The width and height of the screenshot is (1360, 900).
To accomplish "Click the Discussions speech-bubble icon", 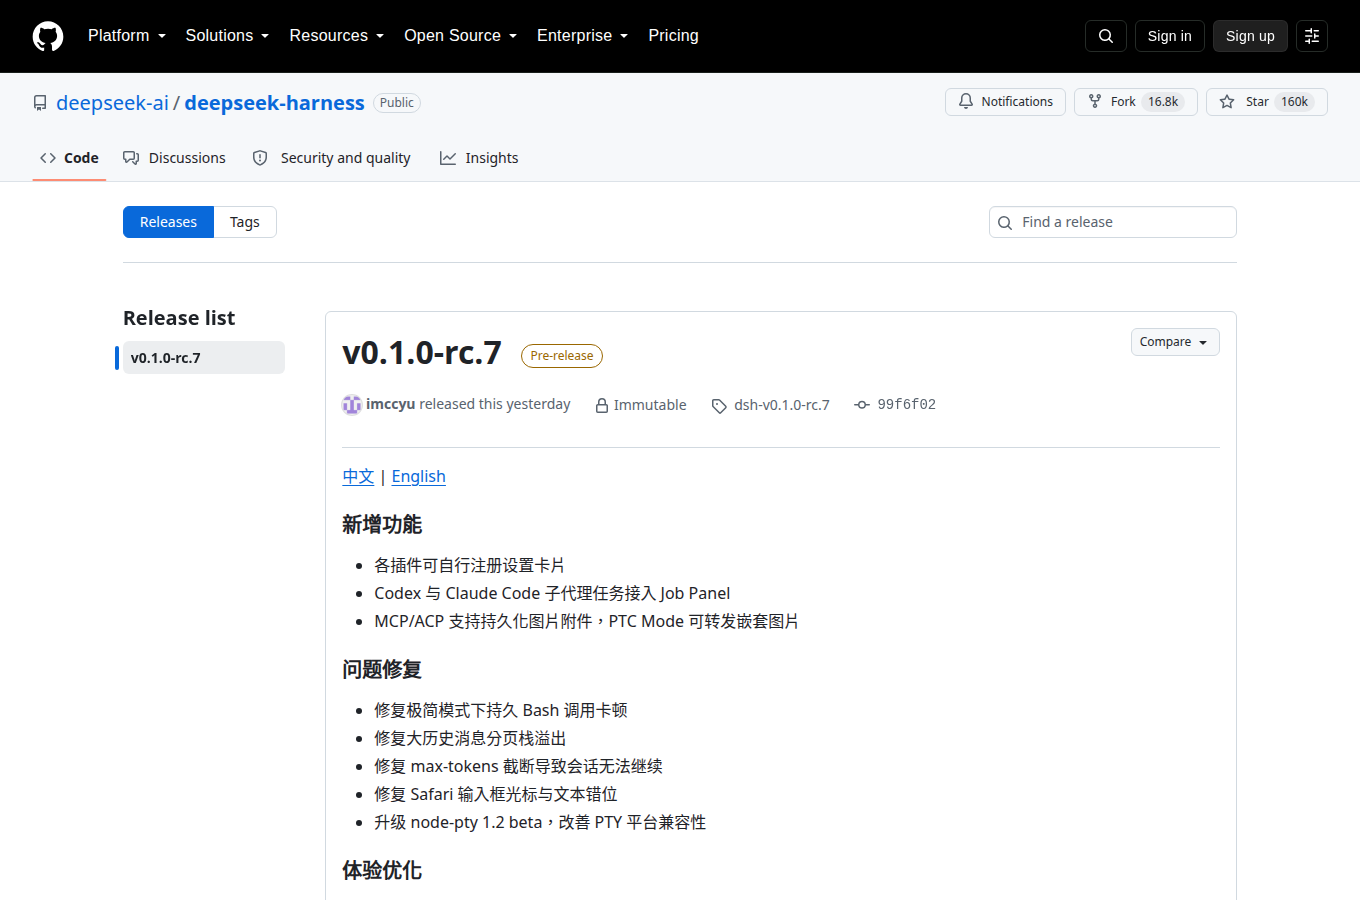I will tap(131, 158).
